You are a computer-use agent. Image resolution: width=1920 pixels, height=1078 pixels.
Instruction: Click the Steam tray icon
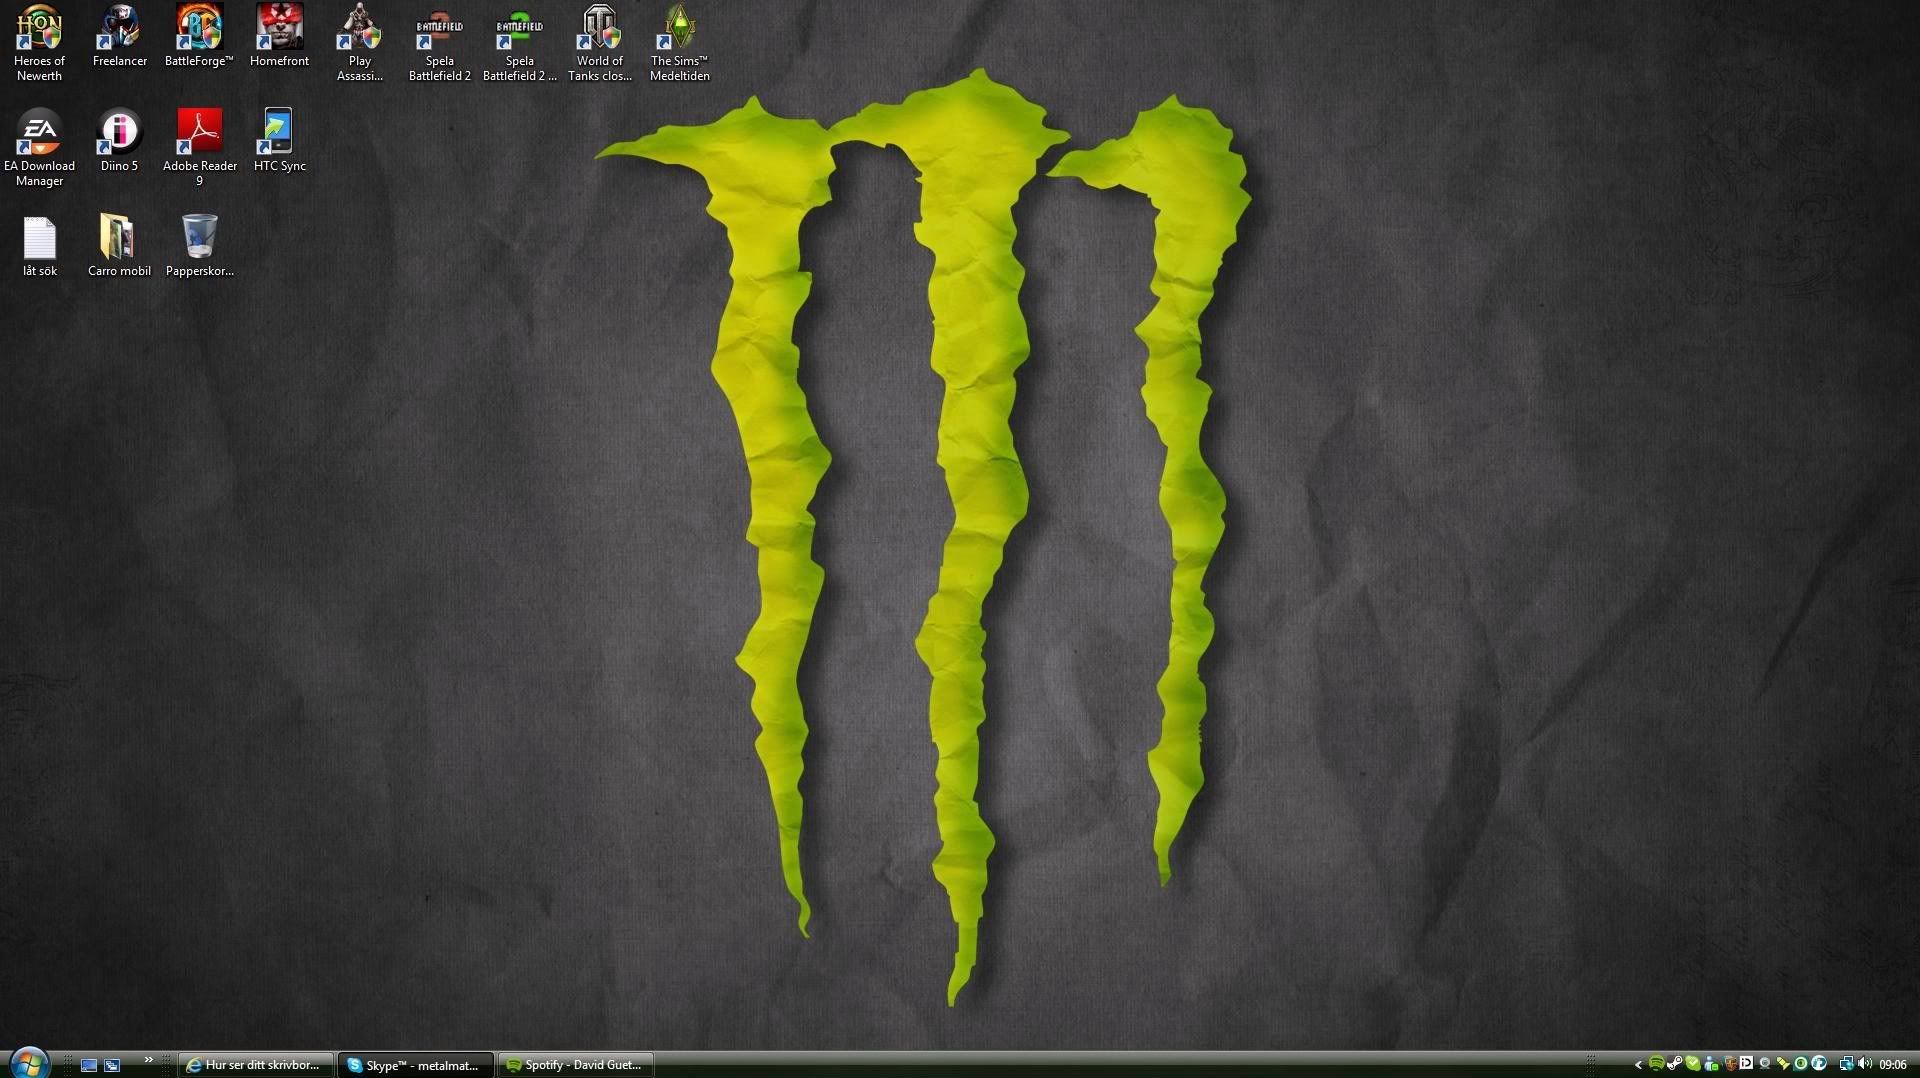(1674, 1064)
